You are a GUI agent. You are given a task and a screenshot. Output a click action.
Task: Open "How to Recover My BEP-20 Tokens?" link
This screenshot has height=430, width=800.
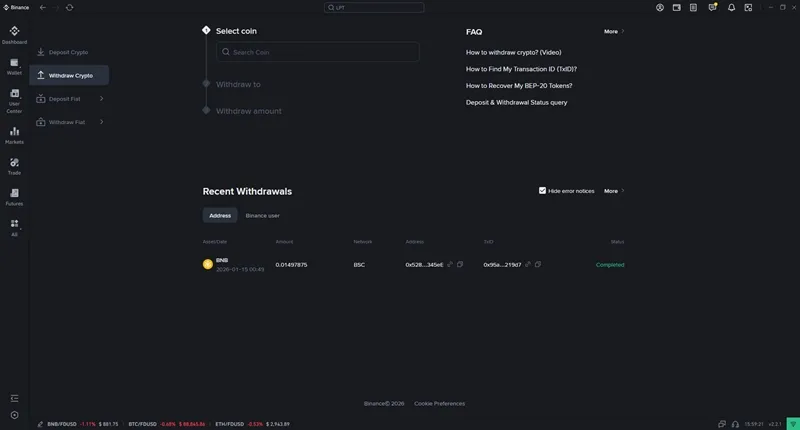(x=519, y=85)
